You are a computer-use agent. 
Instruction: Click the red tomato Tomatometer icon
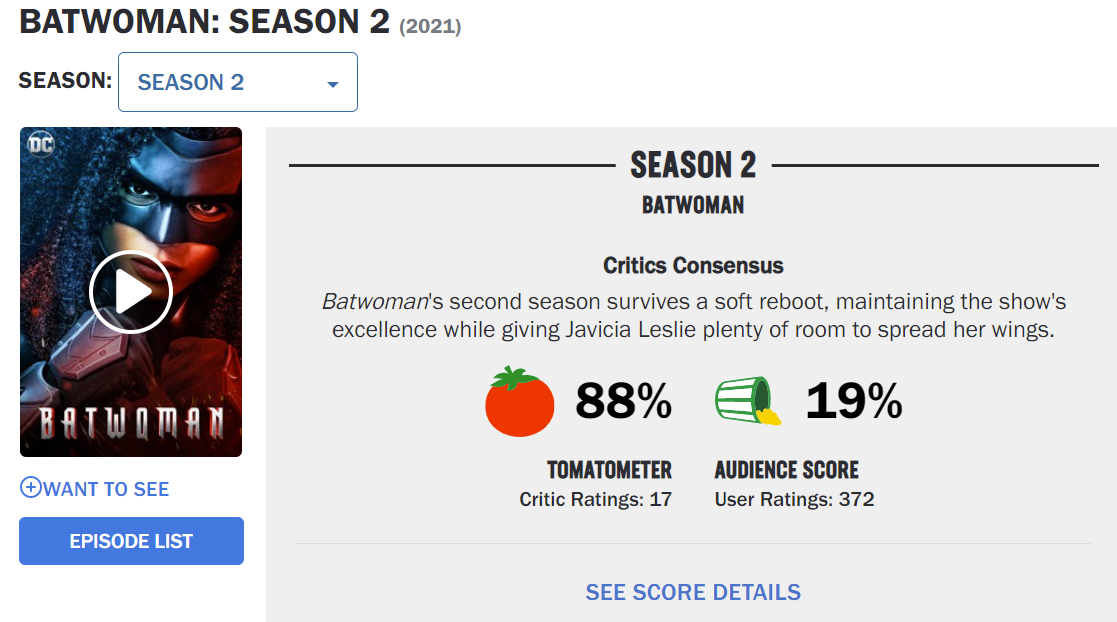[x=519, y=402]
